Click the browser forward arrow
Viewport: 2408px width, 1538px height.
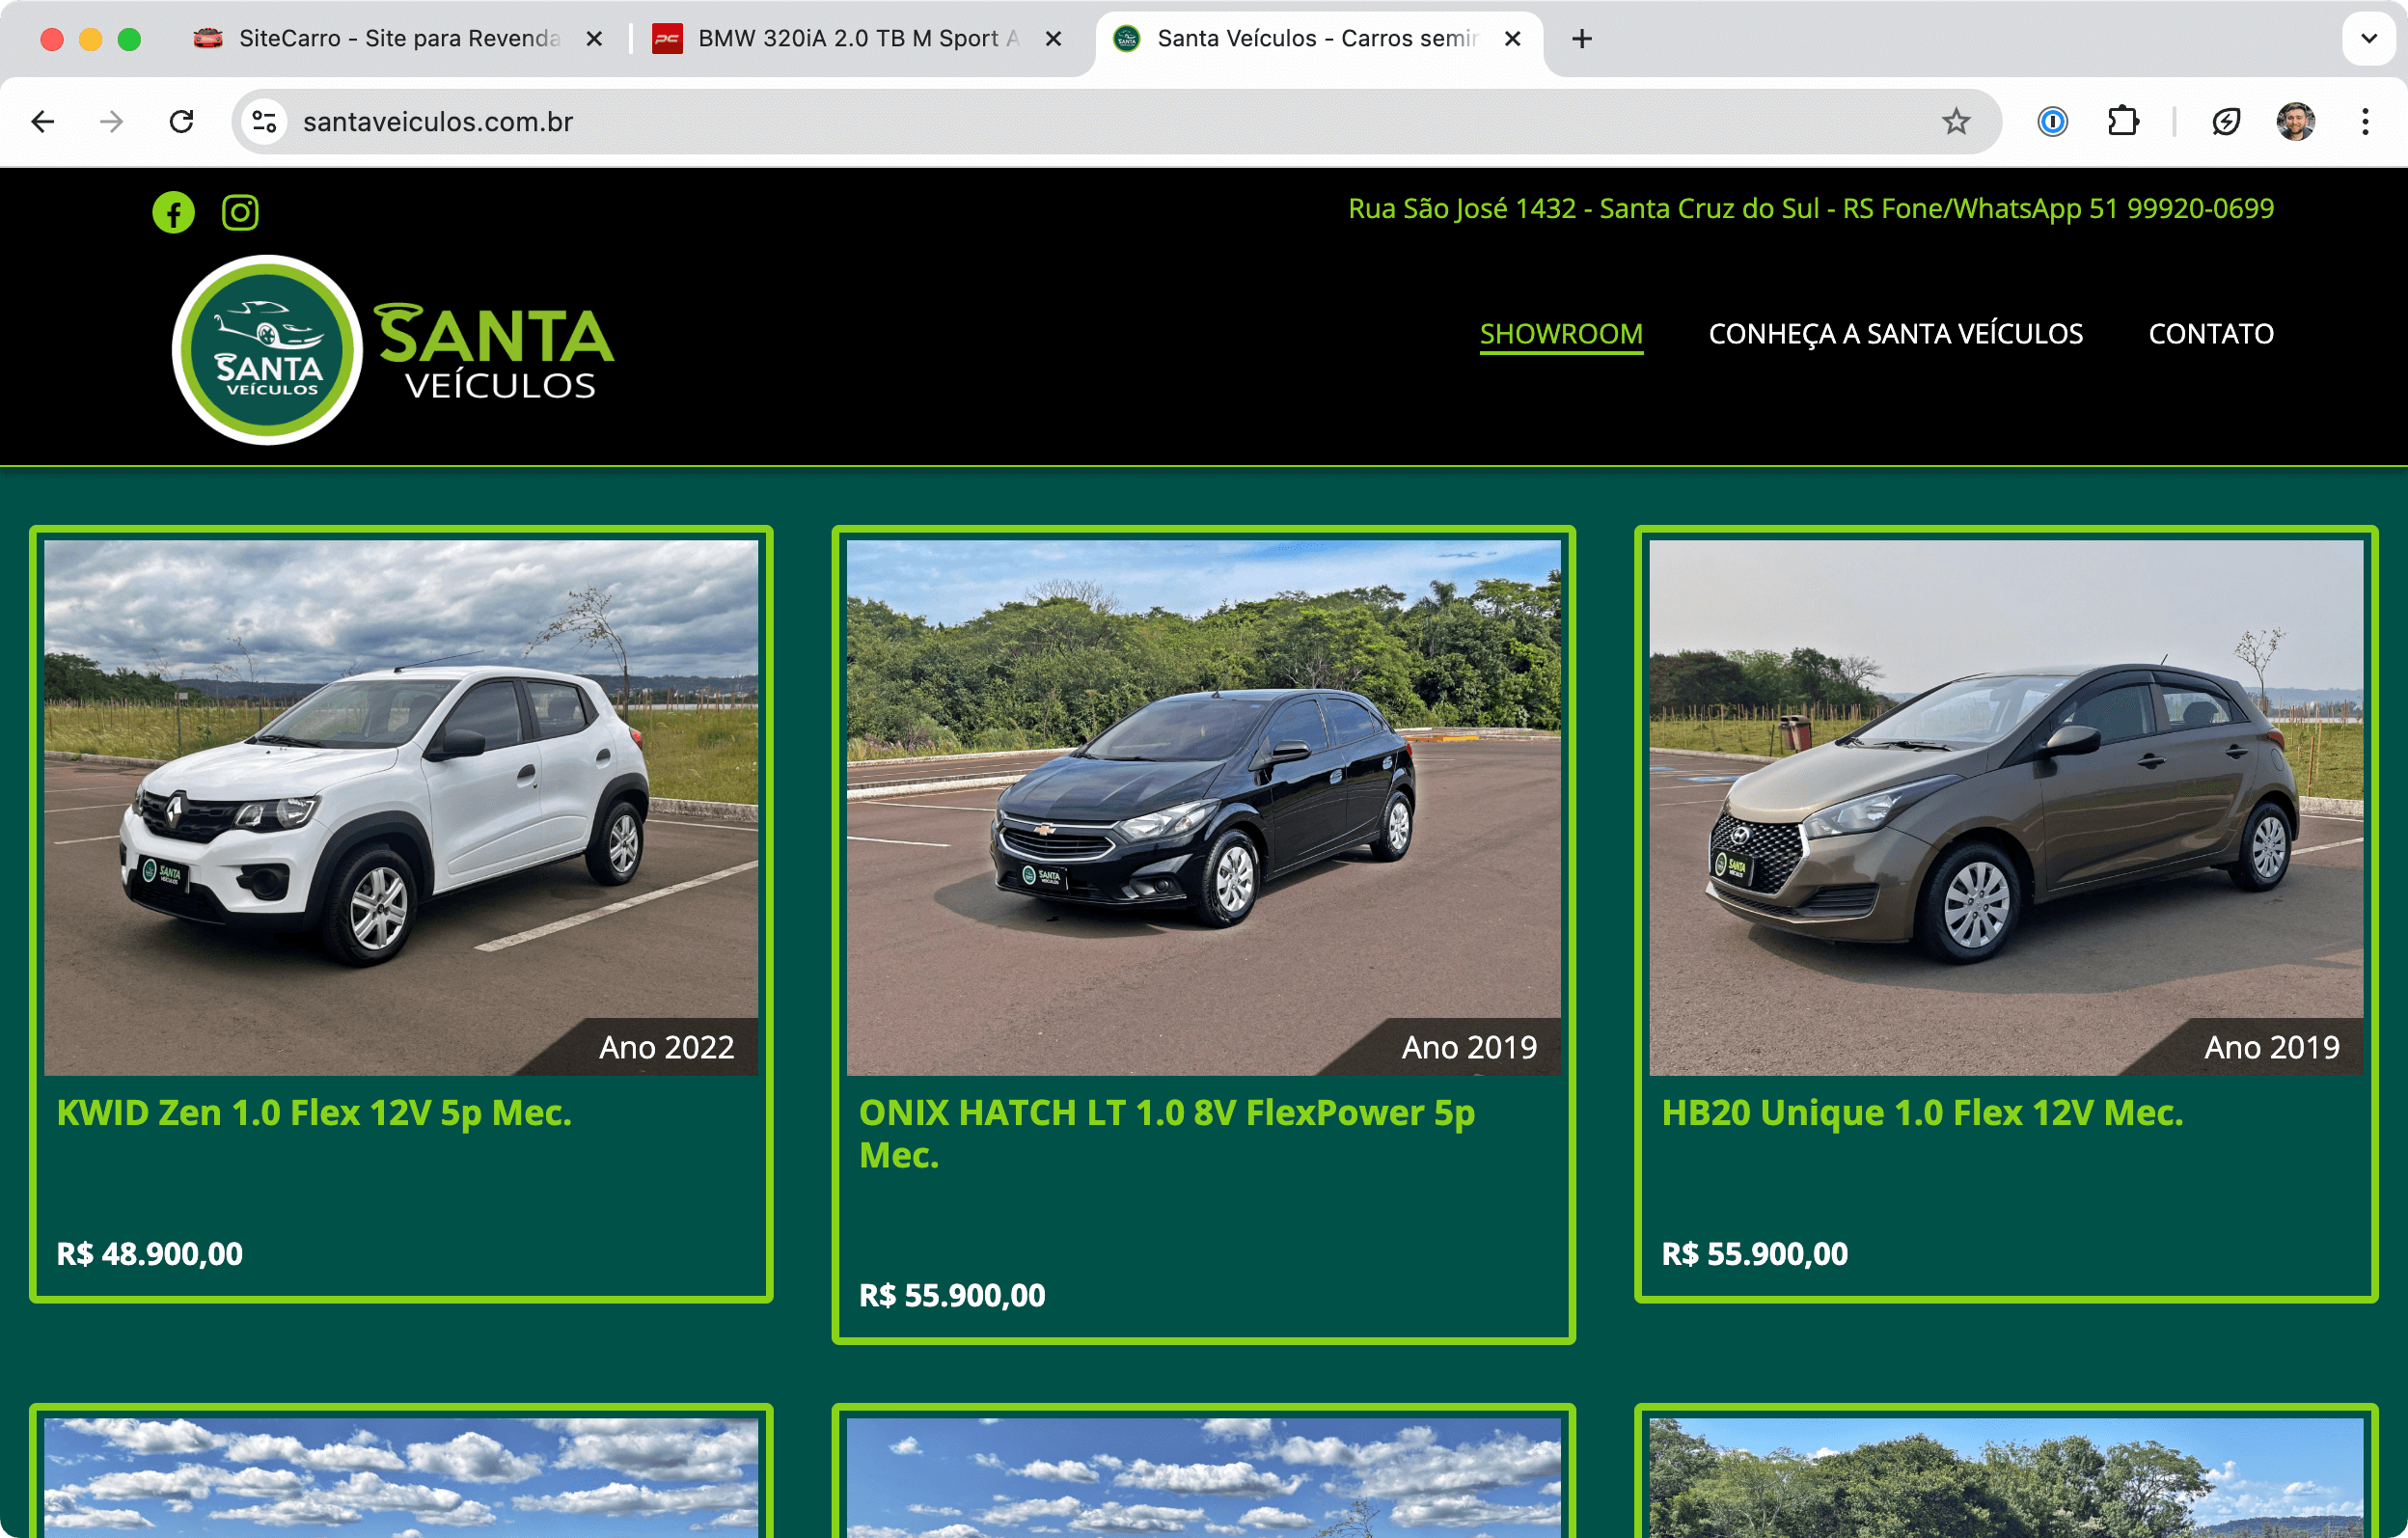pos(112,122)
